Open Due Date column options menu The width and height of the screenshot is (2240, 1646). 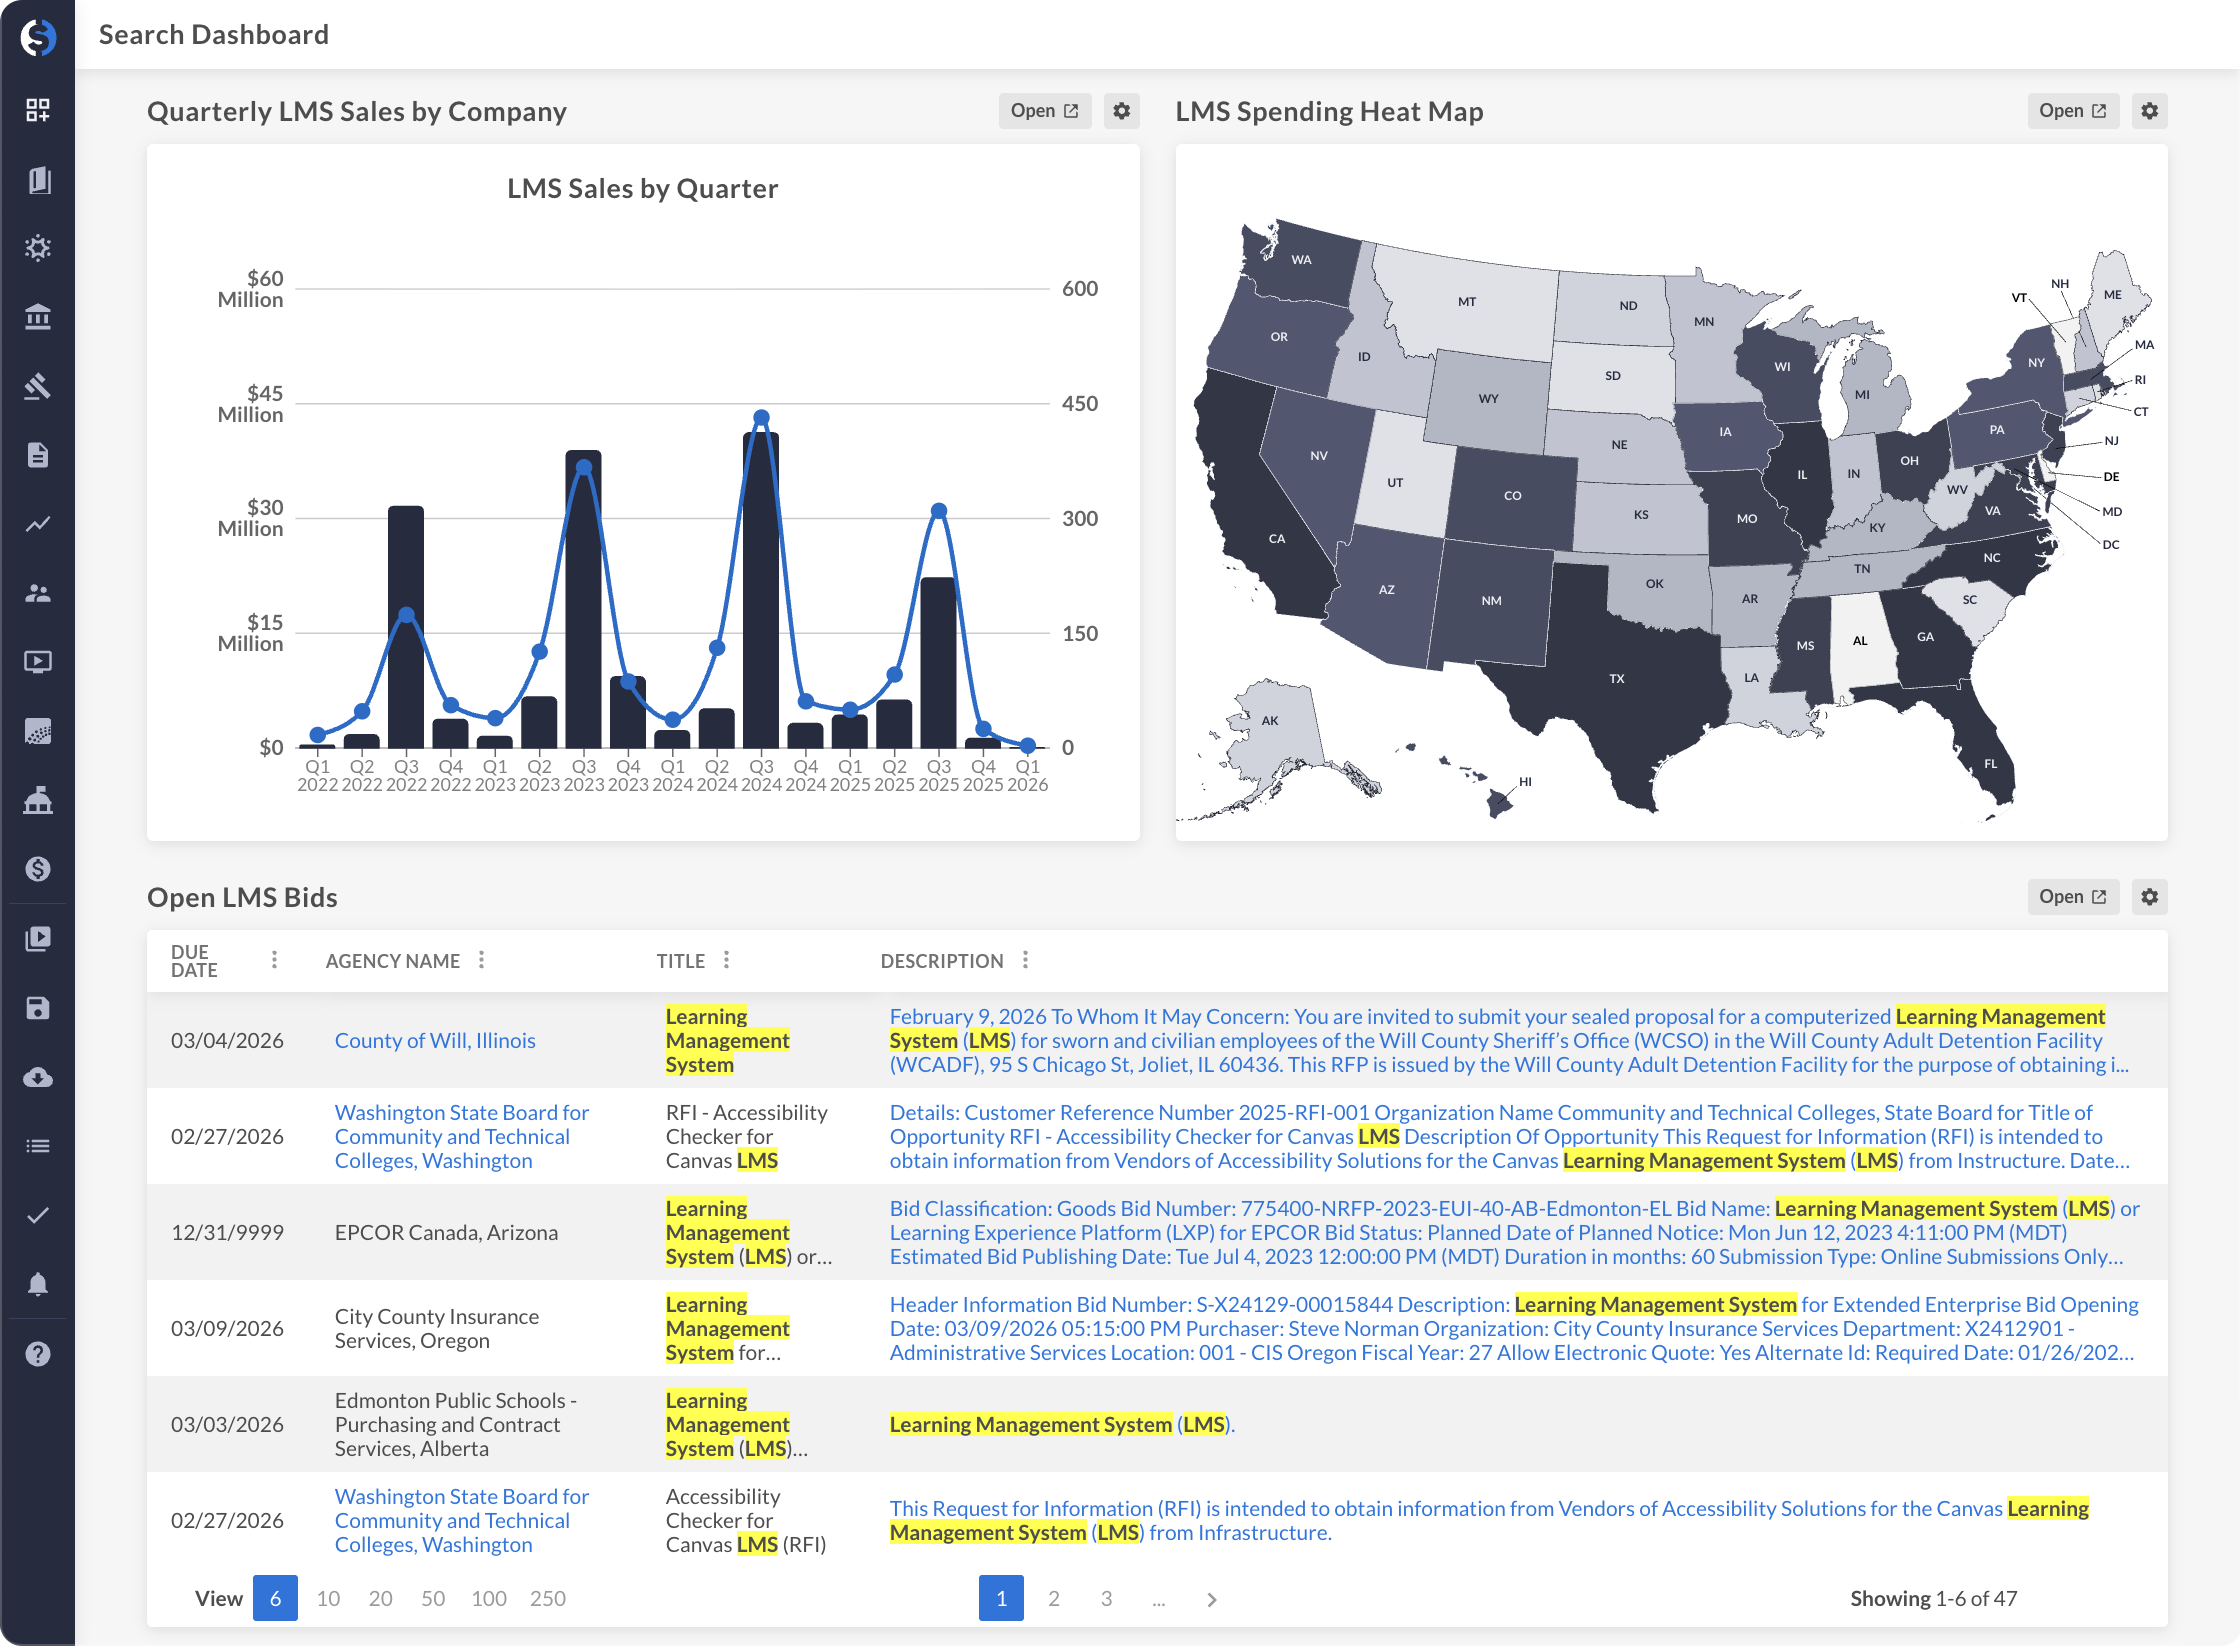(x=274, y=960)
